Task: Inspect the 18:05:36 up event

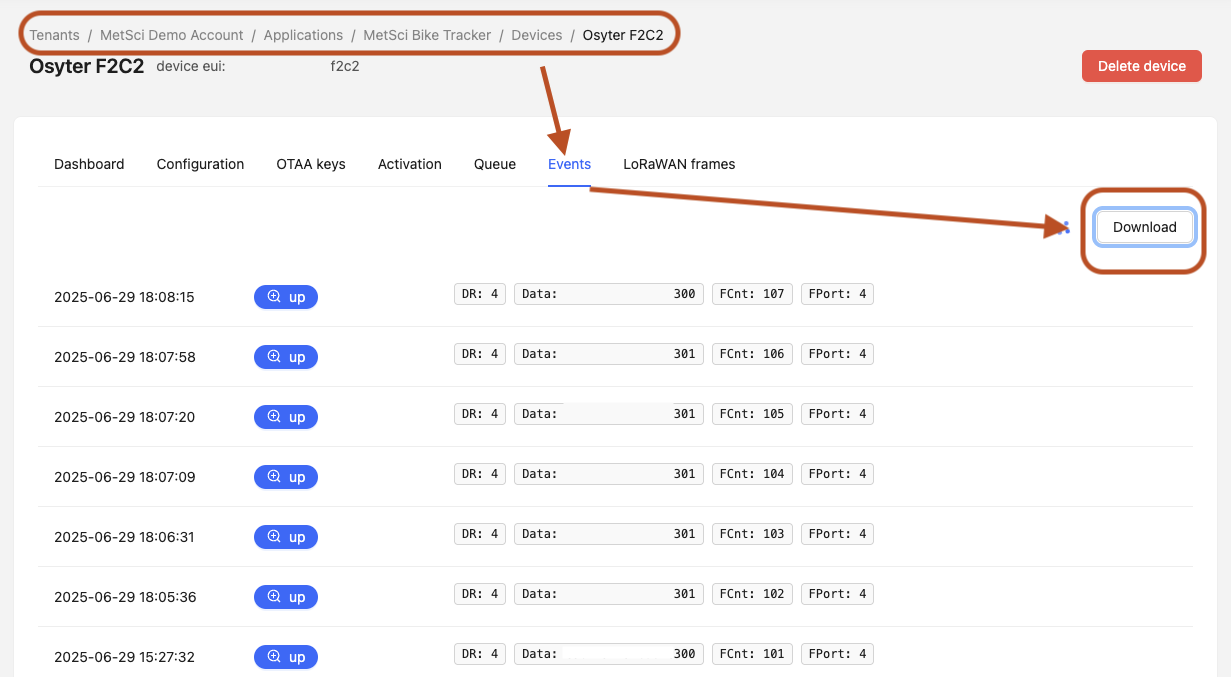Action: [x=285, y=597]
